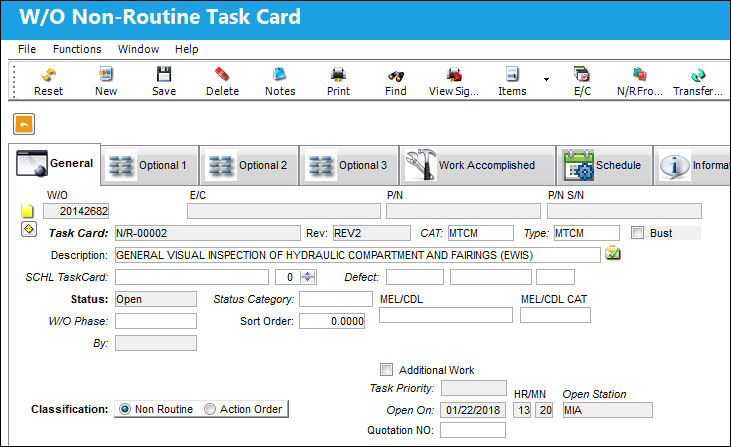
Task: Click the hour field showing 13
Action: 522,410
